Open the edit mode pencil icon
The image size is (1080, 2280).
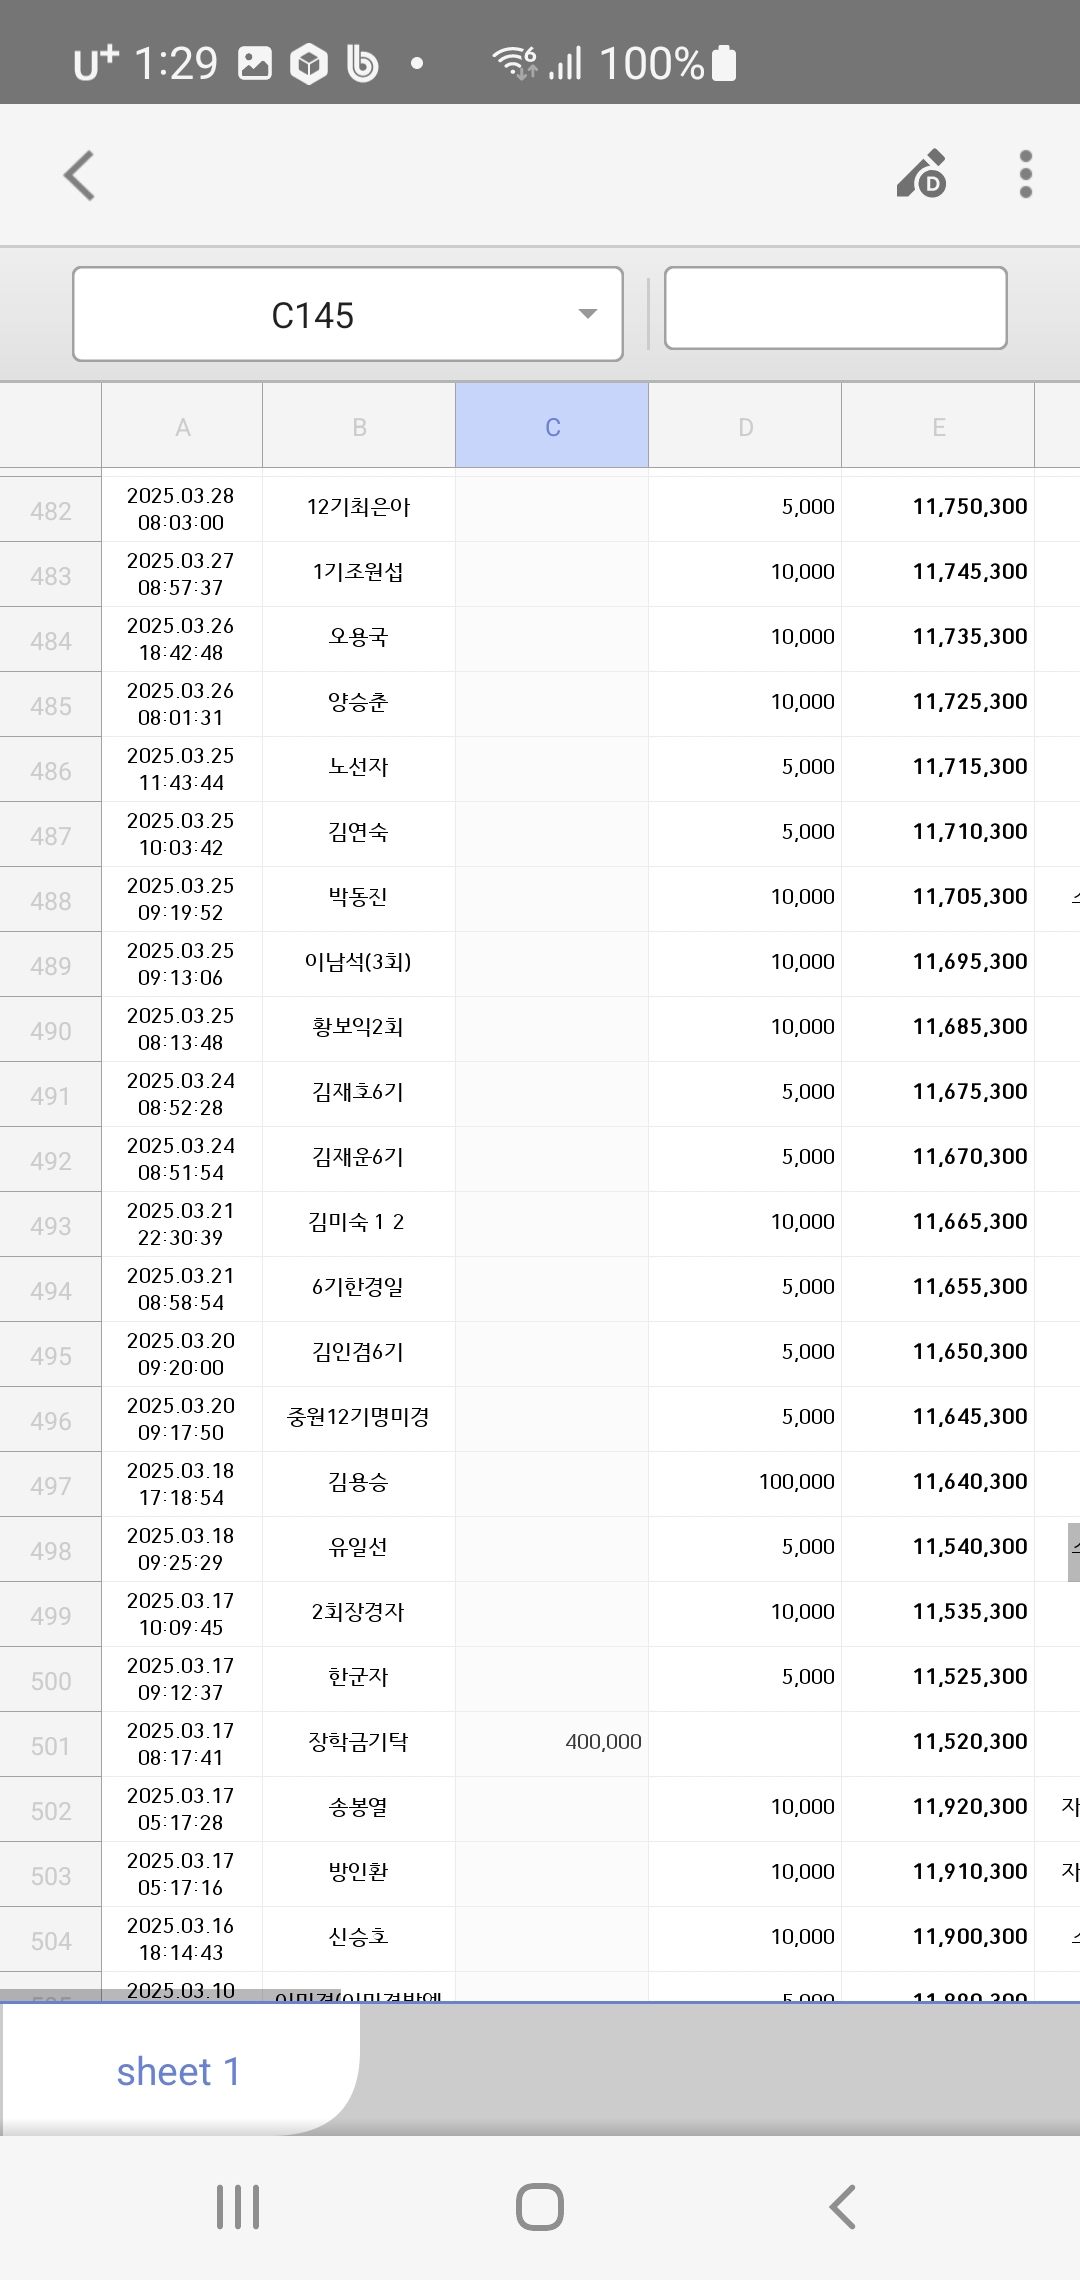[x=922, y=175]
